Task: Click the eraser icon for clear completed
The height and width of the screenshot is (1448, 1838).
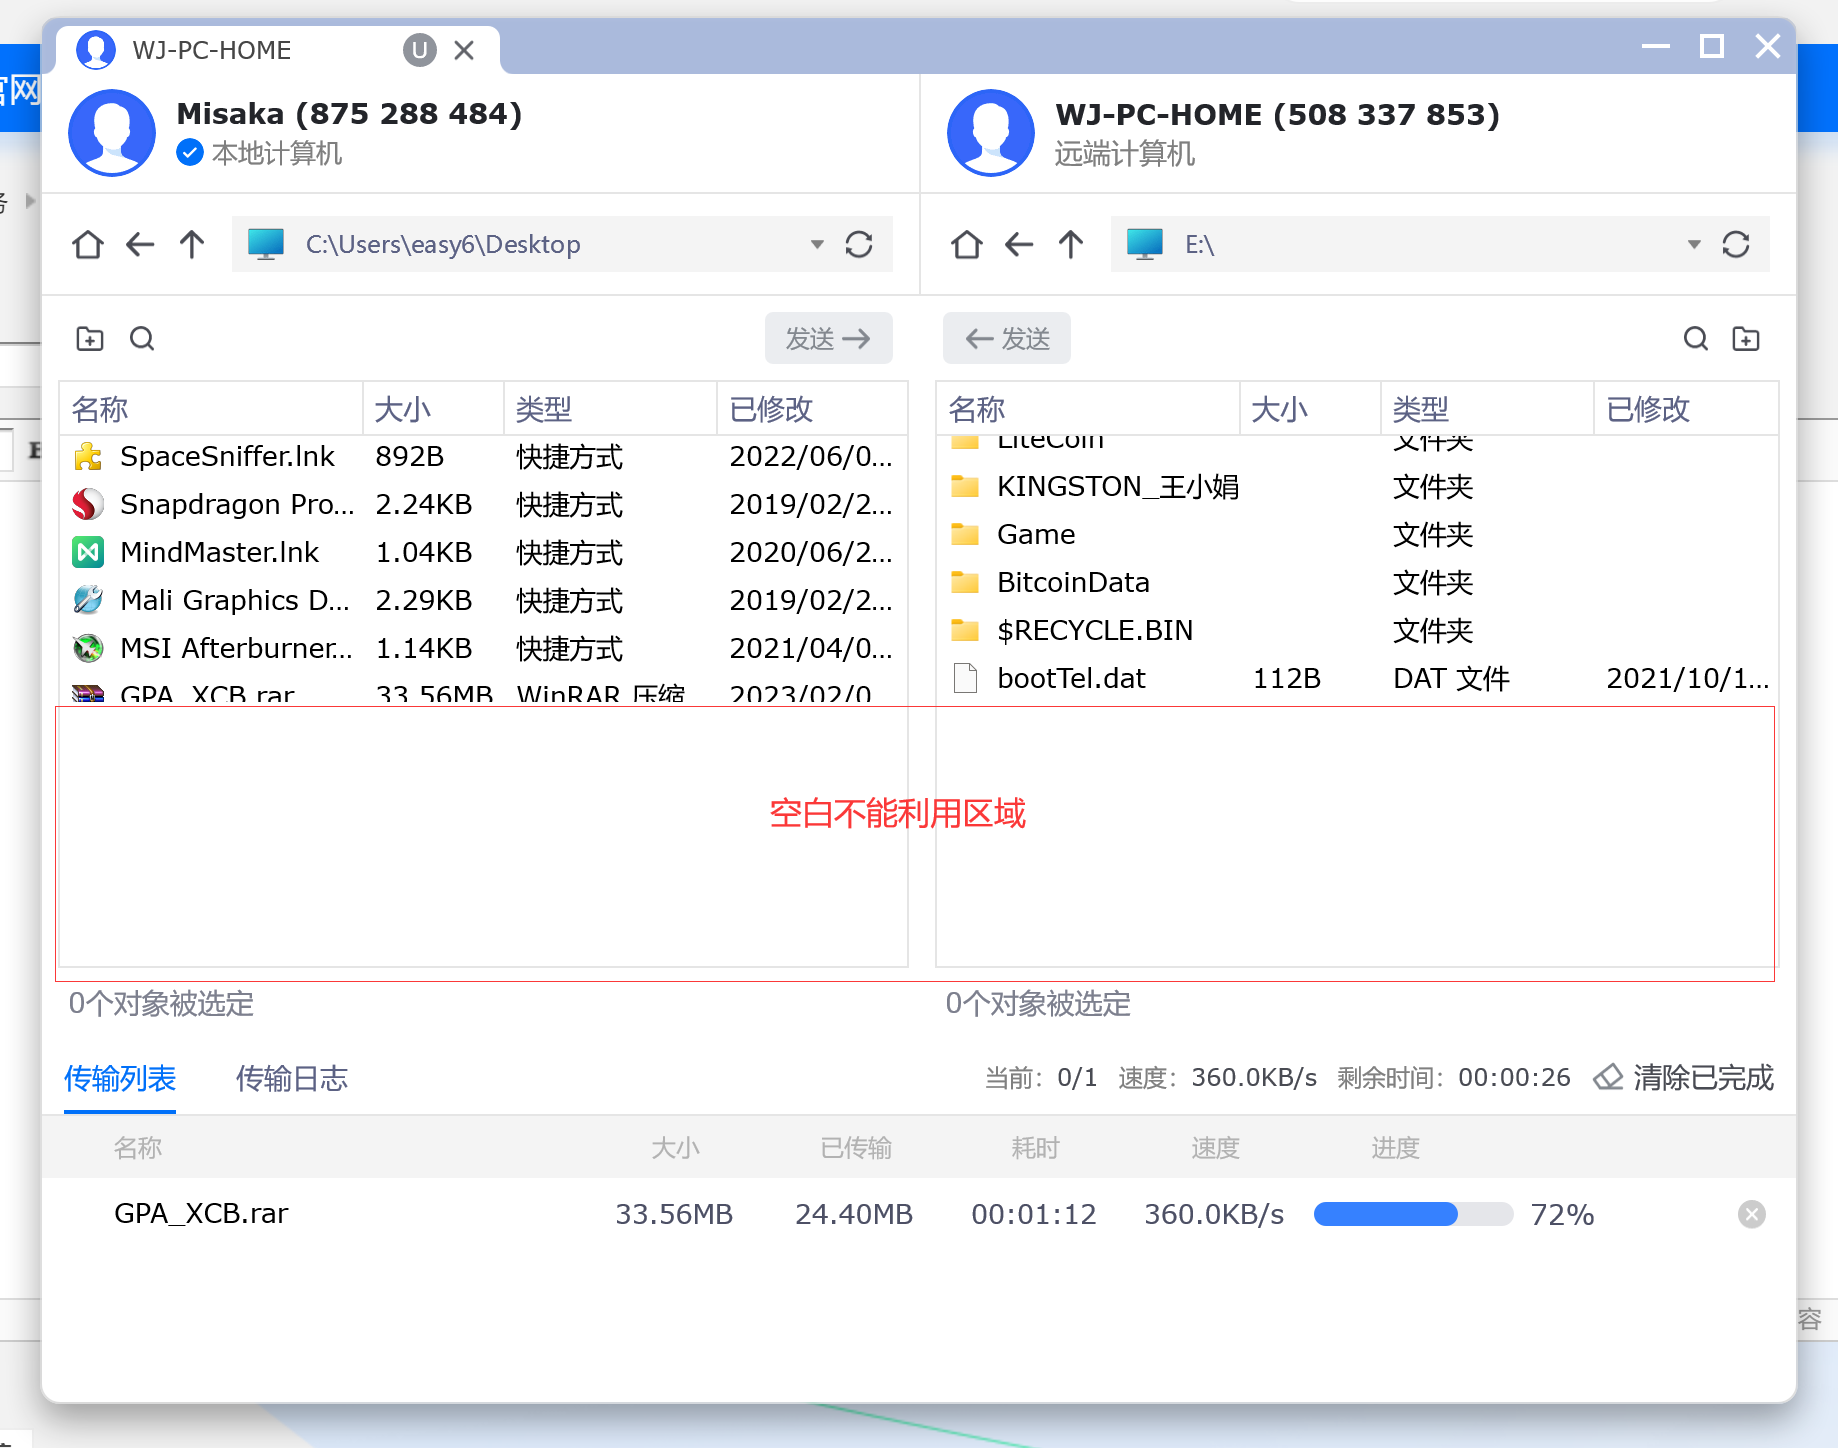Action: 1608,1077
